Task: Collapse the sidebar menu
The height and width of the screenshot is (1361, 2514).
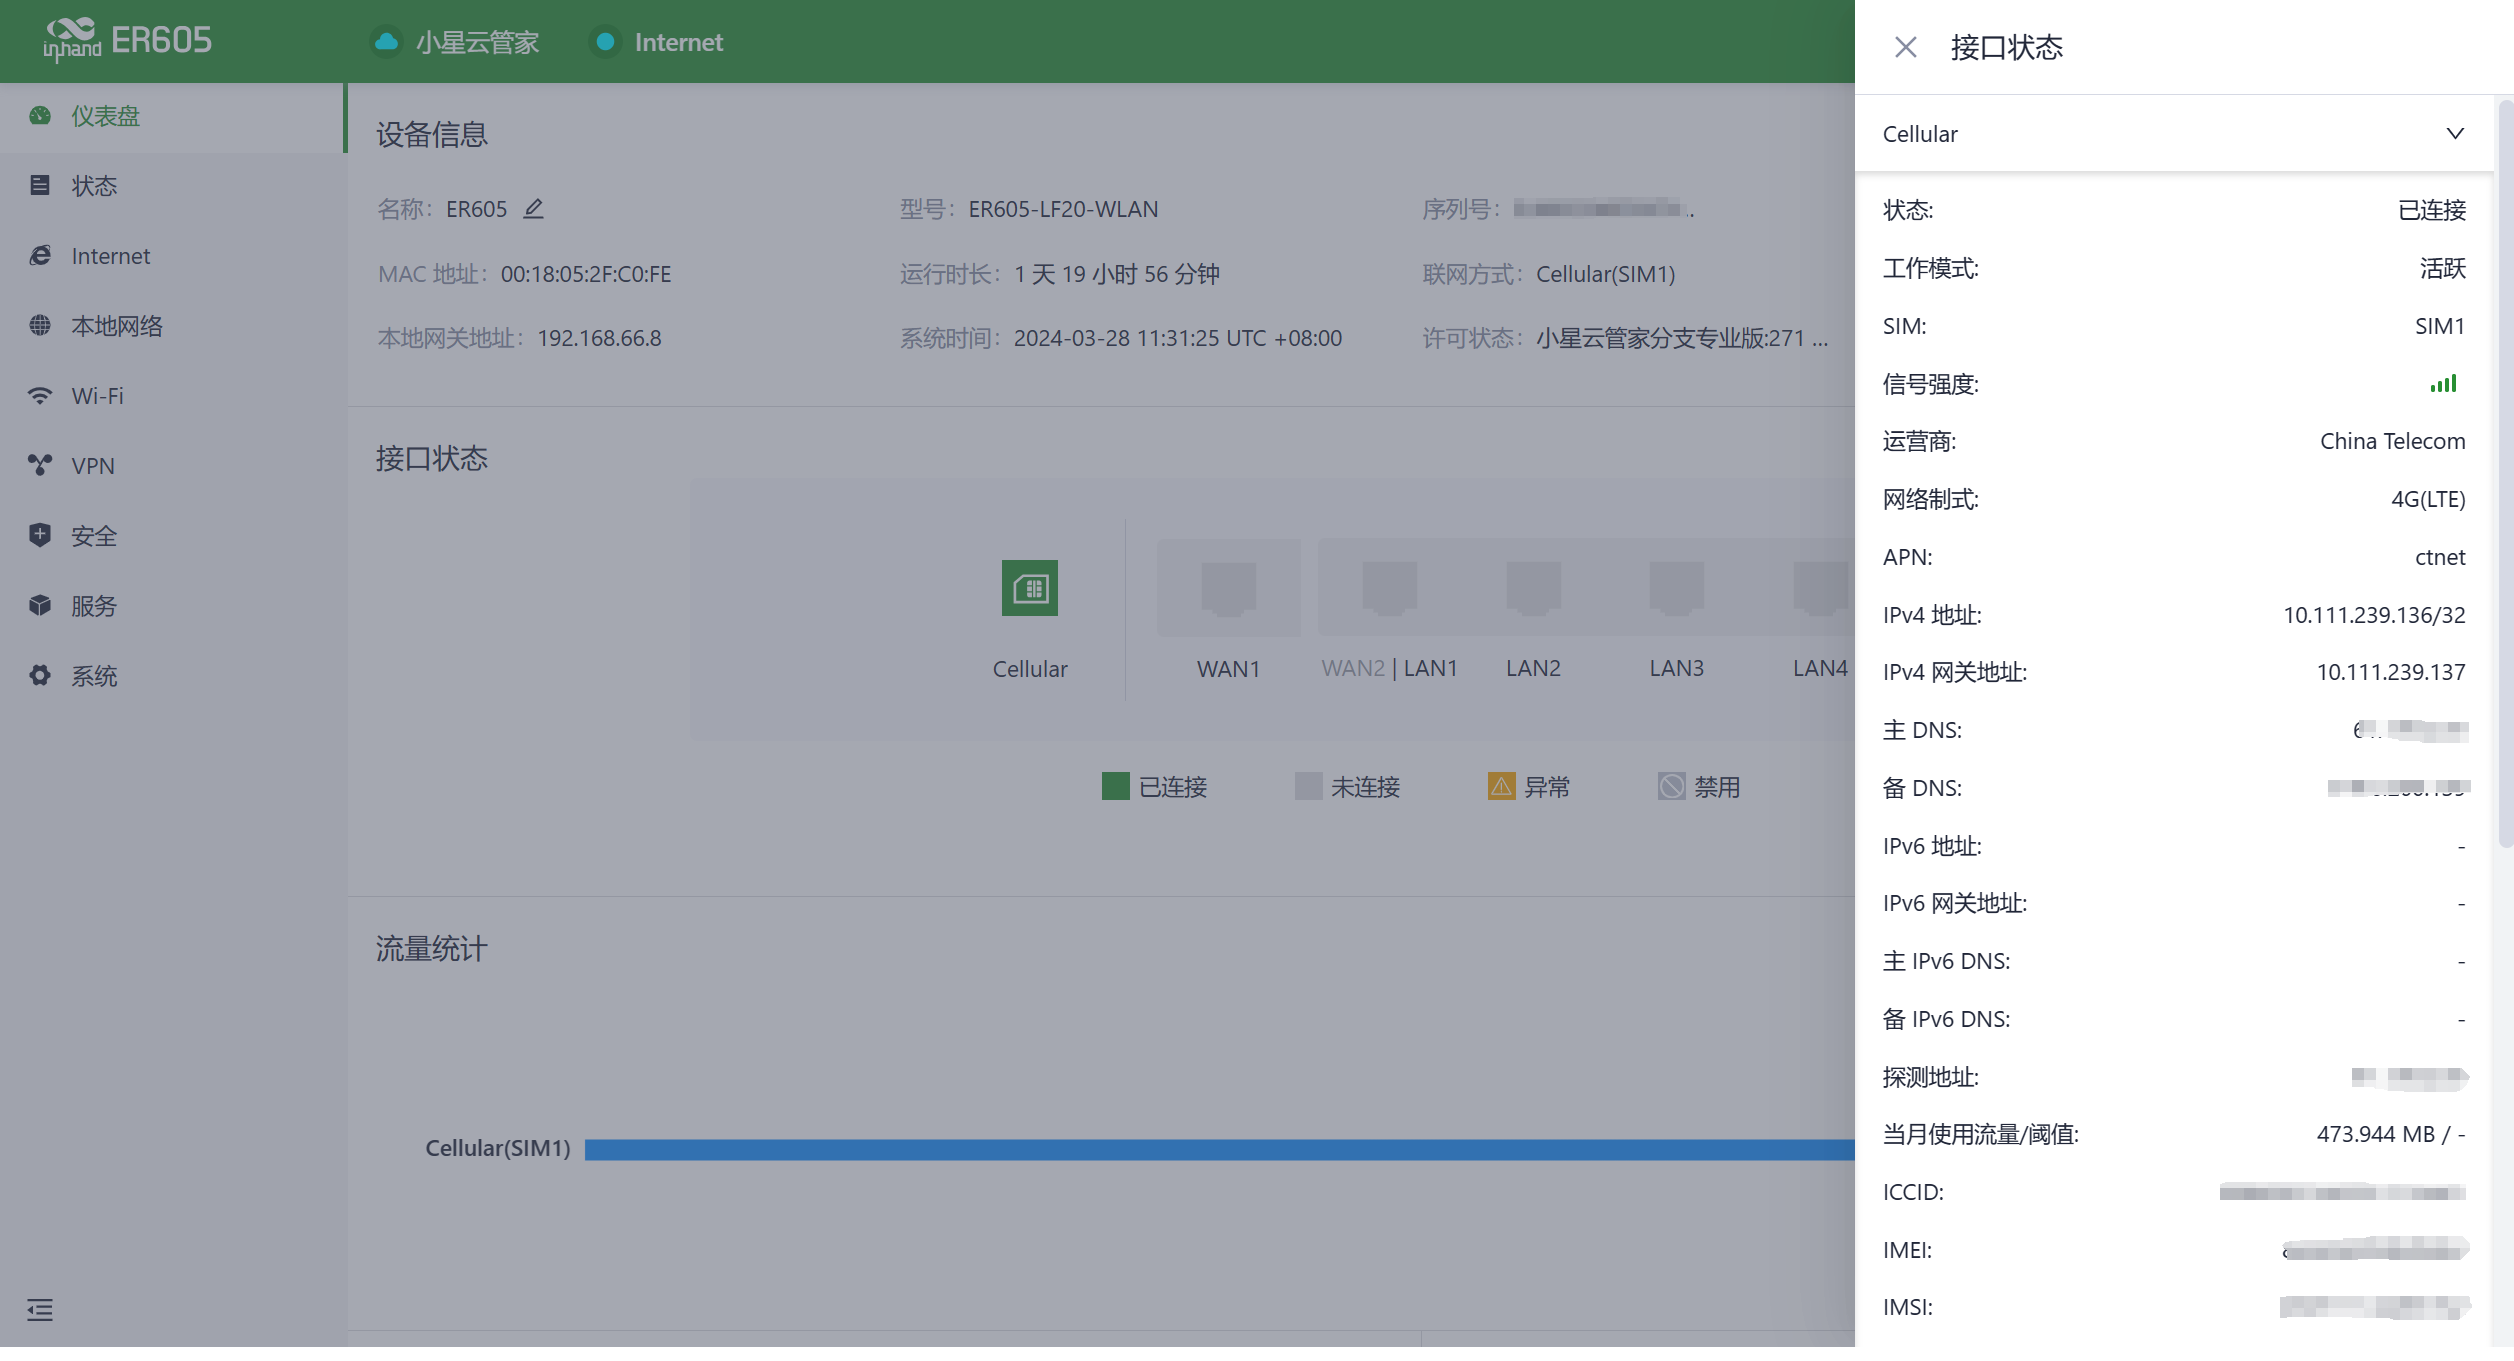Action: (40, 1310)
